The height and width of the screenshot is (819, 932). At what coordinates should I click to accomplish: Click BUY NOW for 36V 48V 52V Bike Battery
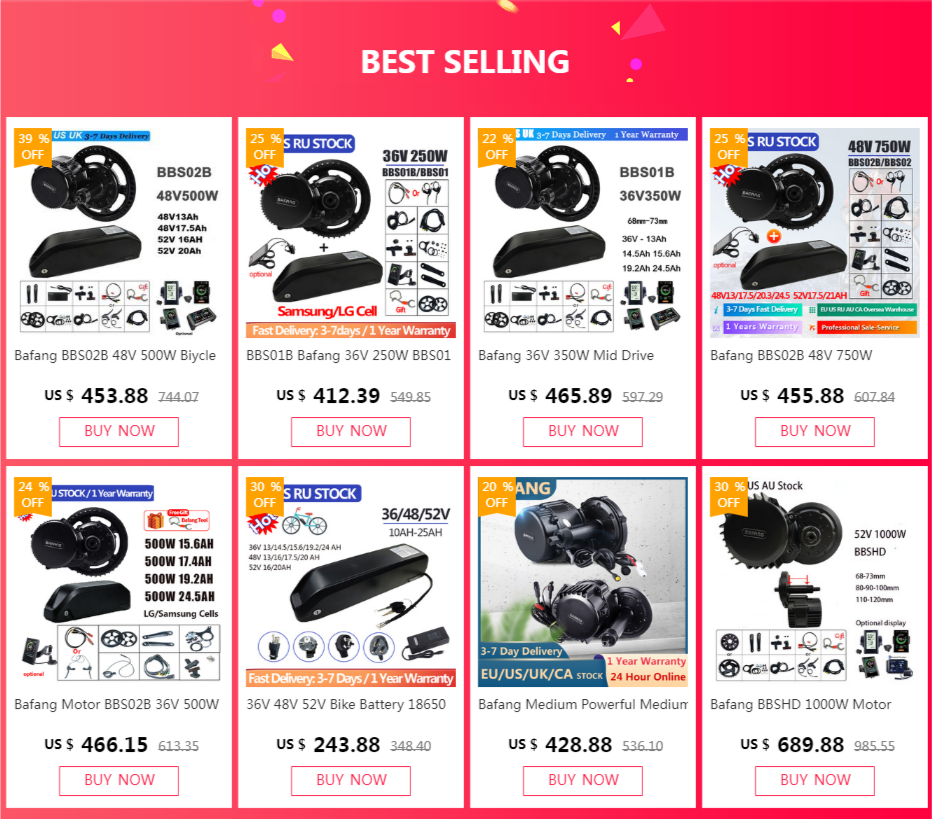coord(351,780)
